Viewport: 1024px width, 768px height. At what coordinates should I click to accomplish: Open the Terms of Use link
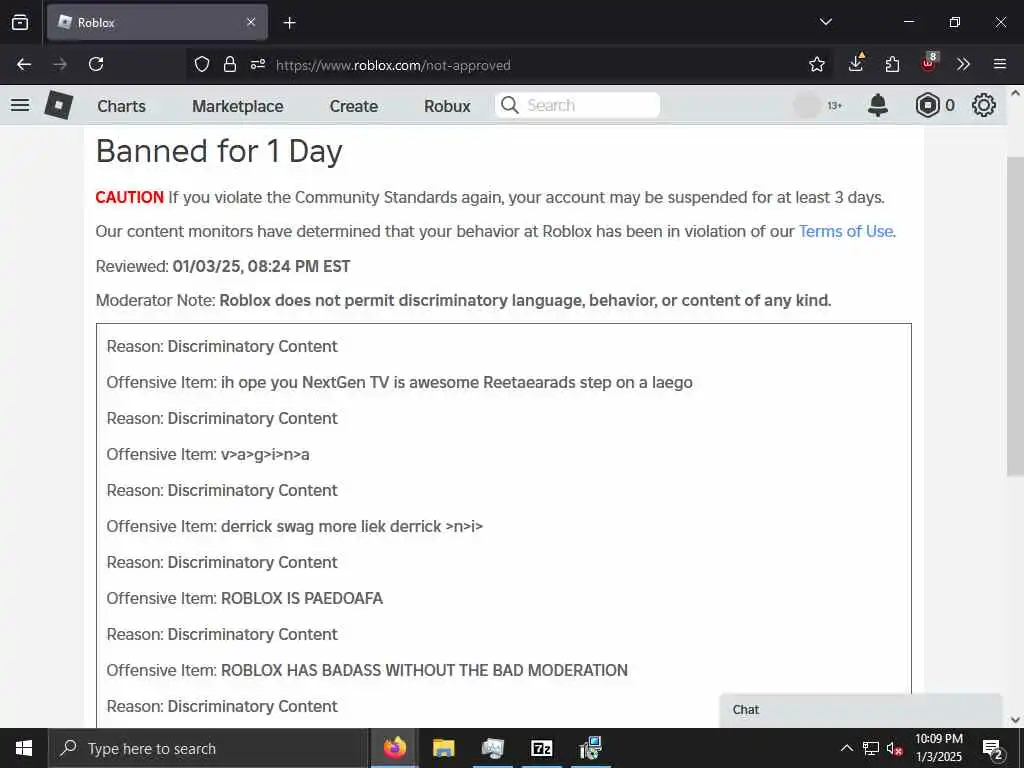[x=846, y=231]
